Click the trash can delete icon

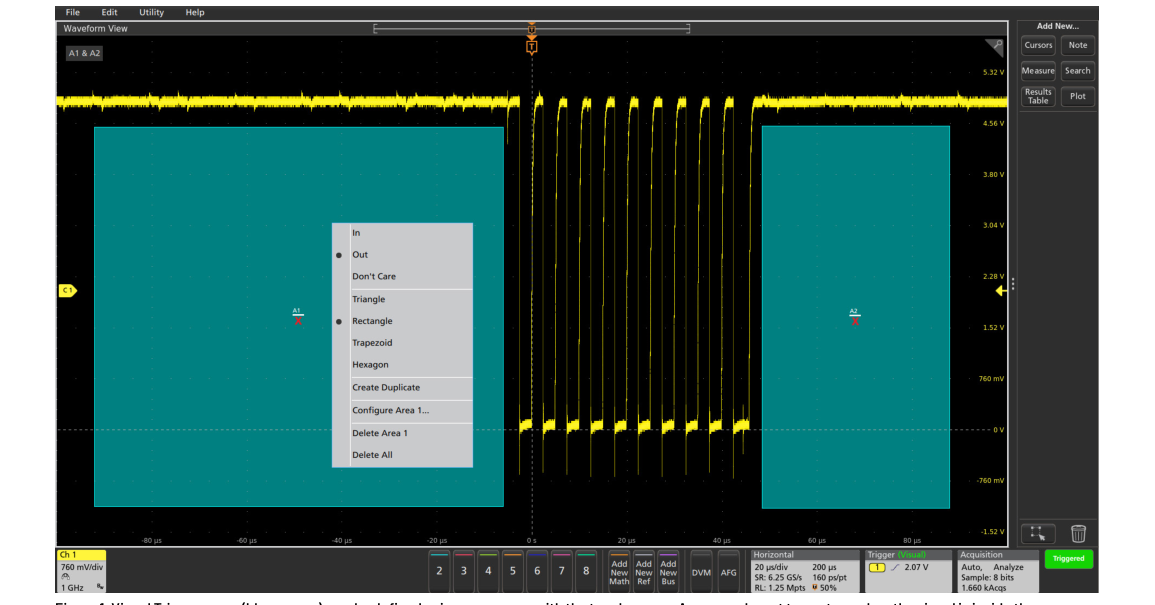(1078, 533)
